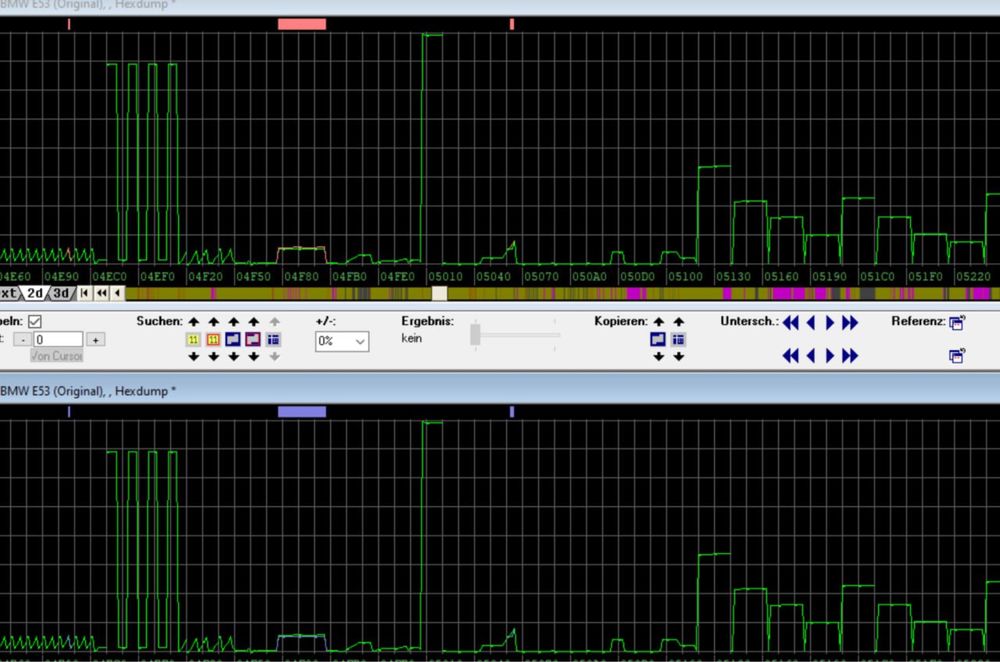This screenshot has height=662, width=1000.
Task: Switch to the text view tab
Action: pos(9,293)
